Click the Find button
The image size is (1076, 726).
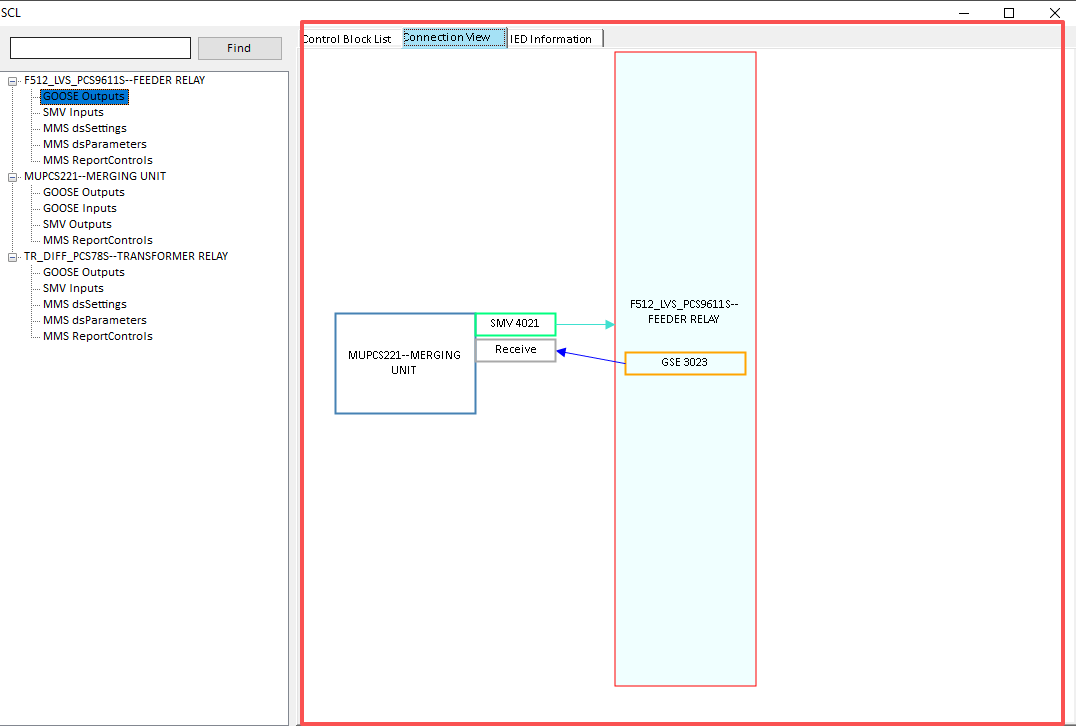tap(239, 47)
